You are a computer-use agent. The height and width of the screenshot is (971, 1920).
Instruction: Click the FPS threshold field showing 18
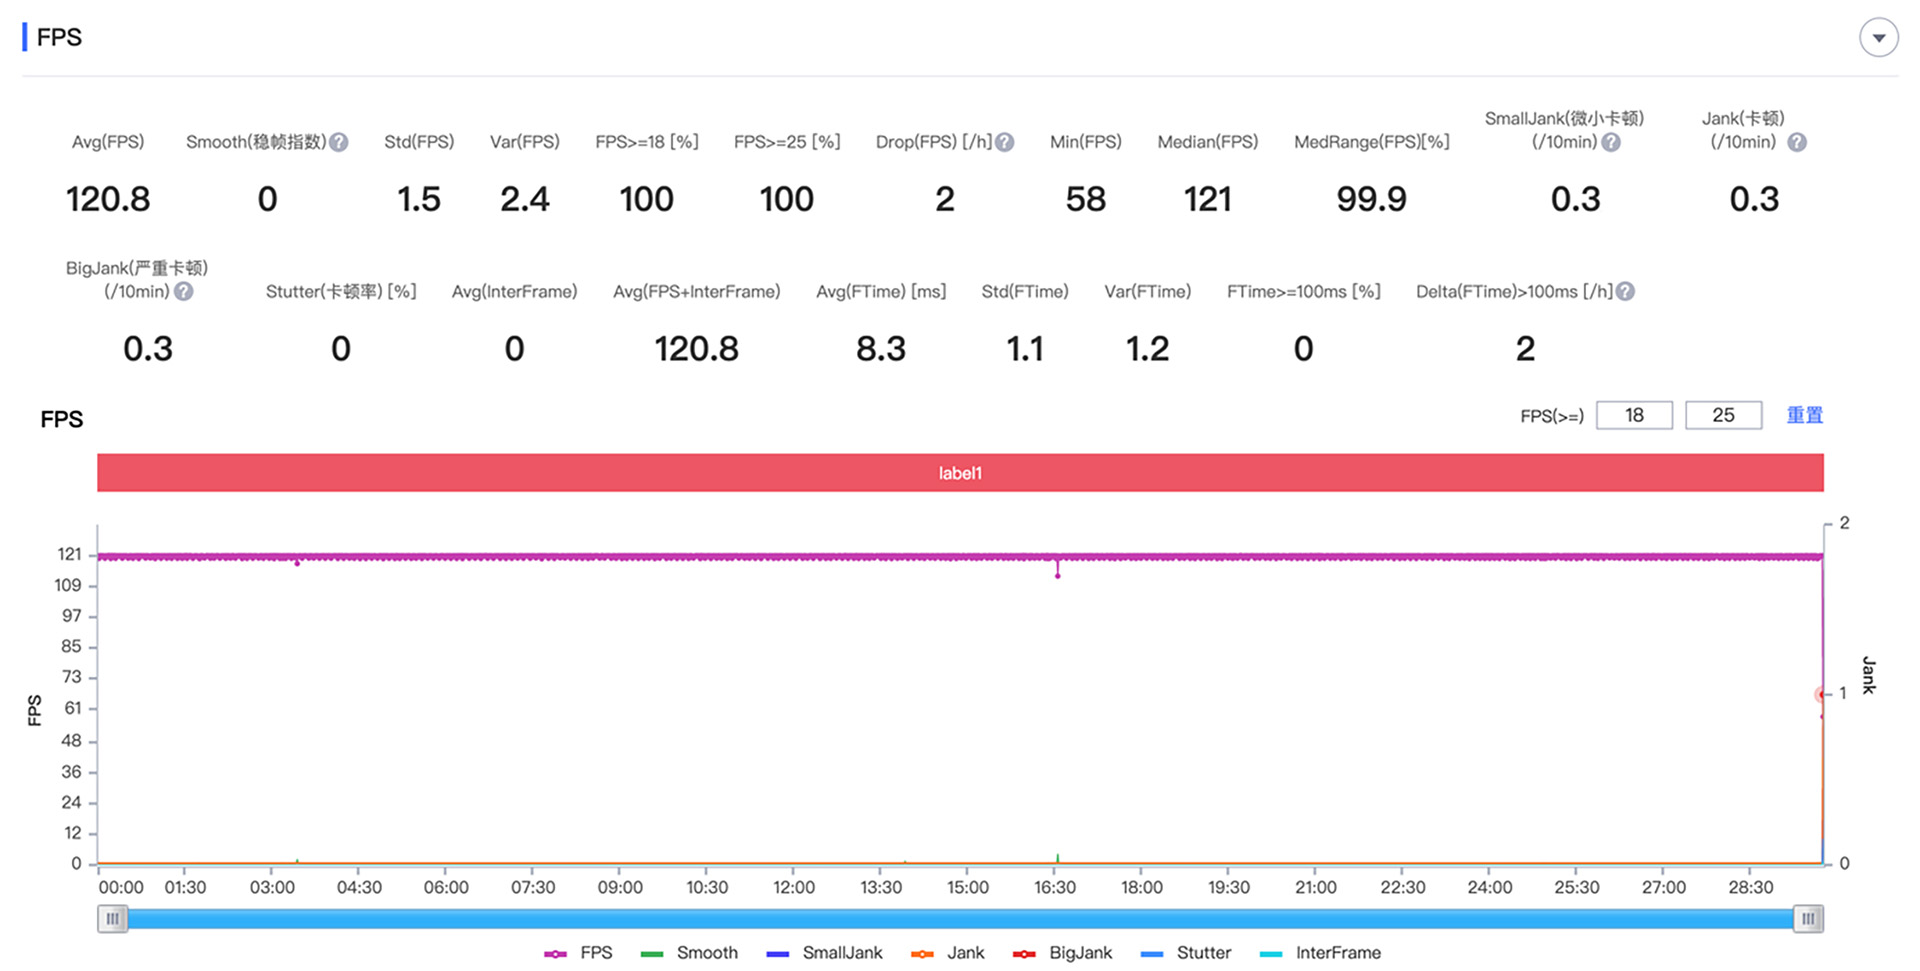tap(1634, 415)
